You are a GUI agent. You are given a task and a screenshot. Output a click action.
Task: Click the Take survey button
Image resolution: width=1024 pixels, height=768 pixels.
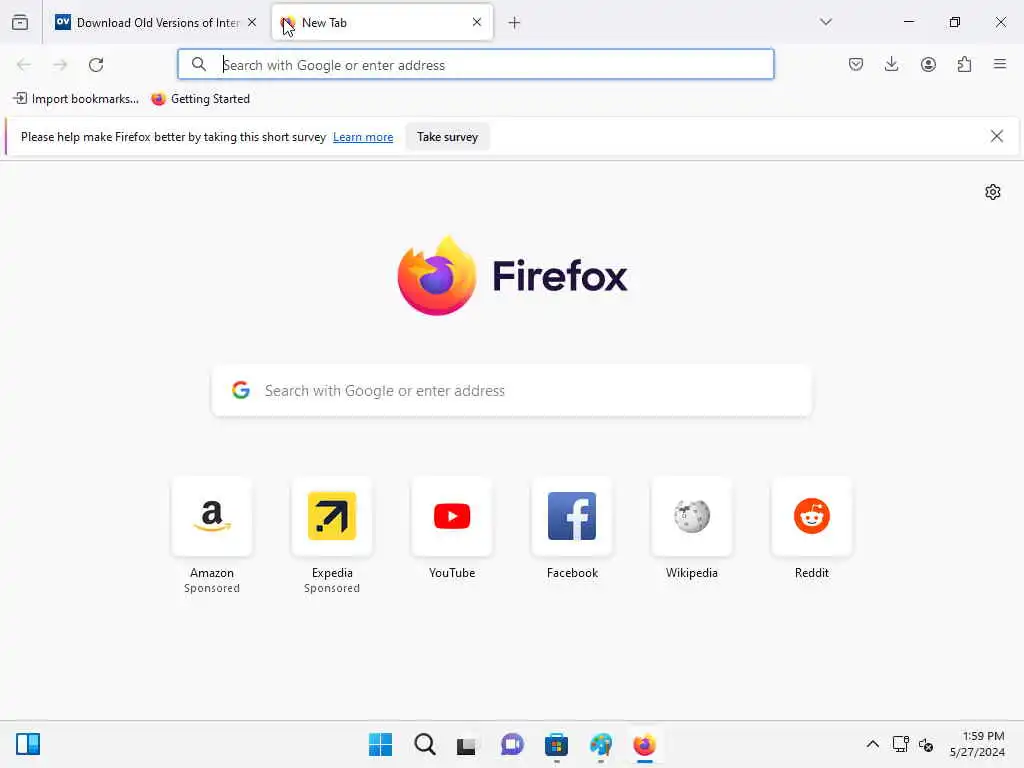pyautogui.click(x=447, y=137)
